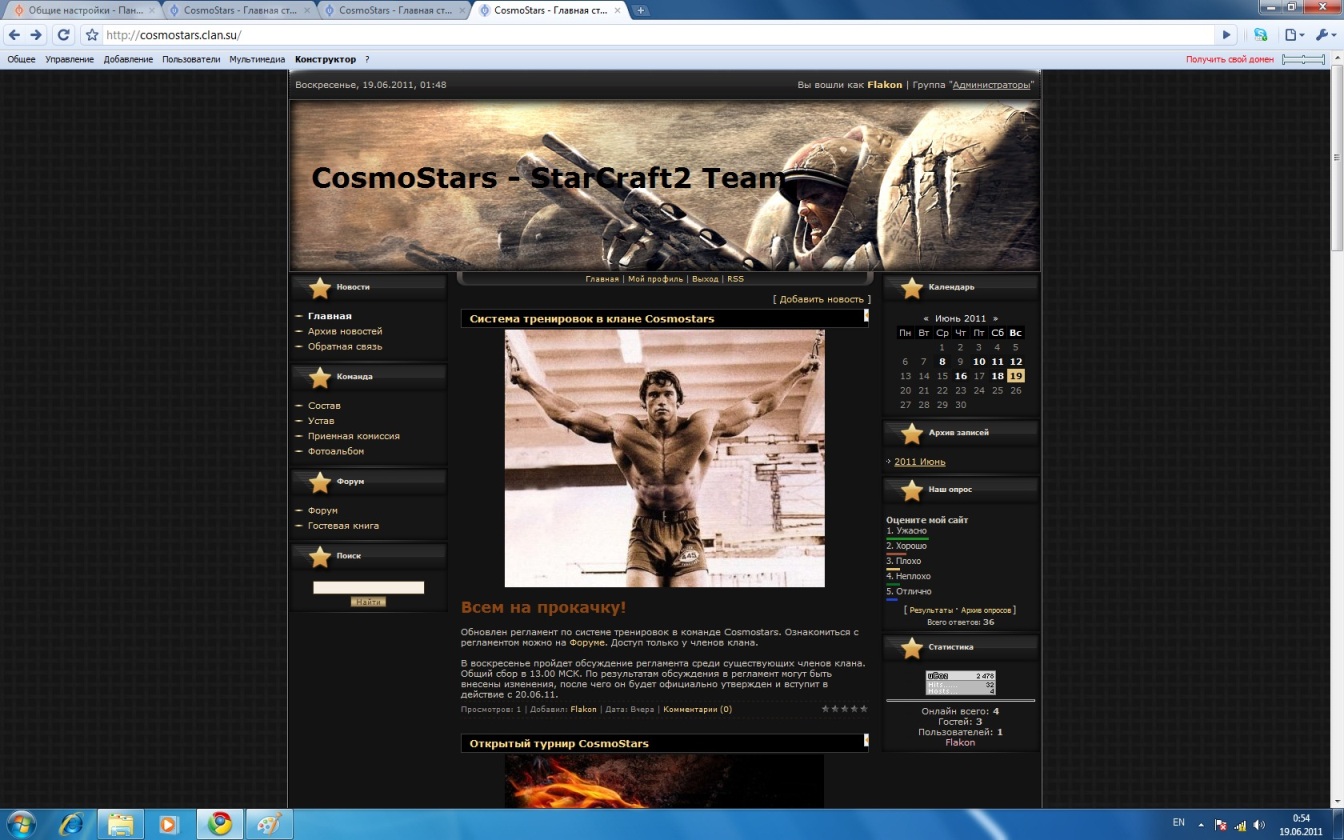Click 'Добавить новость' link
The image size is (1344, 840).
point(821,299)
